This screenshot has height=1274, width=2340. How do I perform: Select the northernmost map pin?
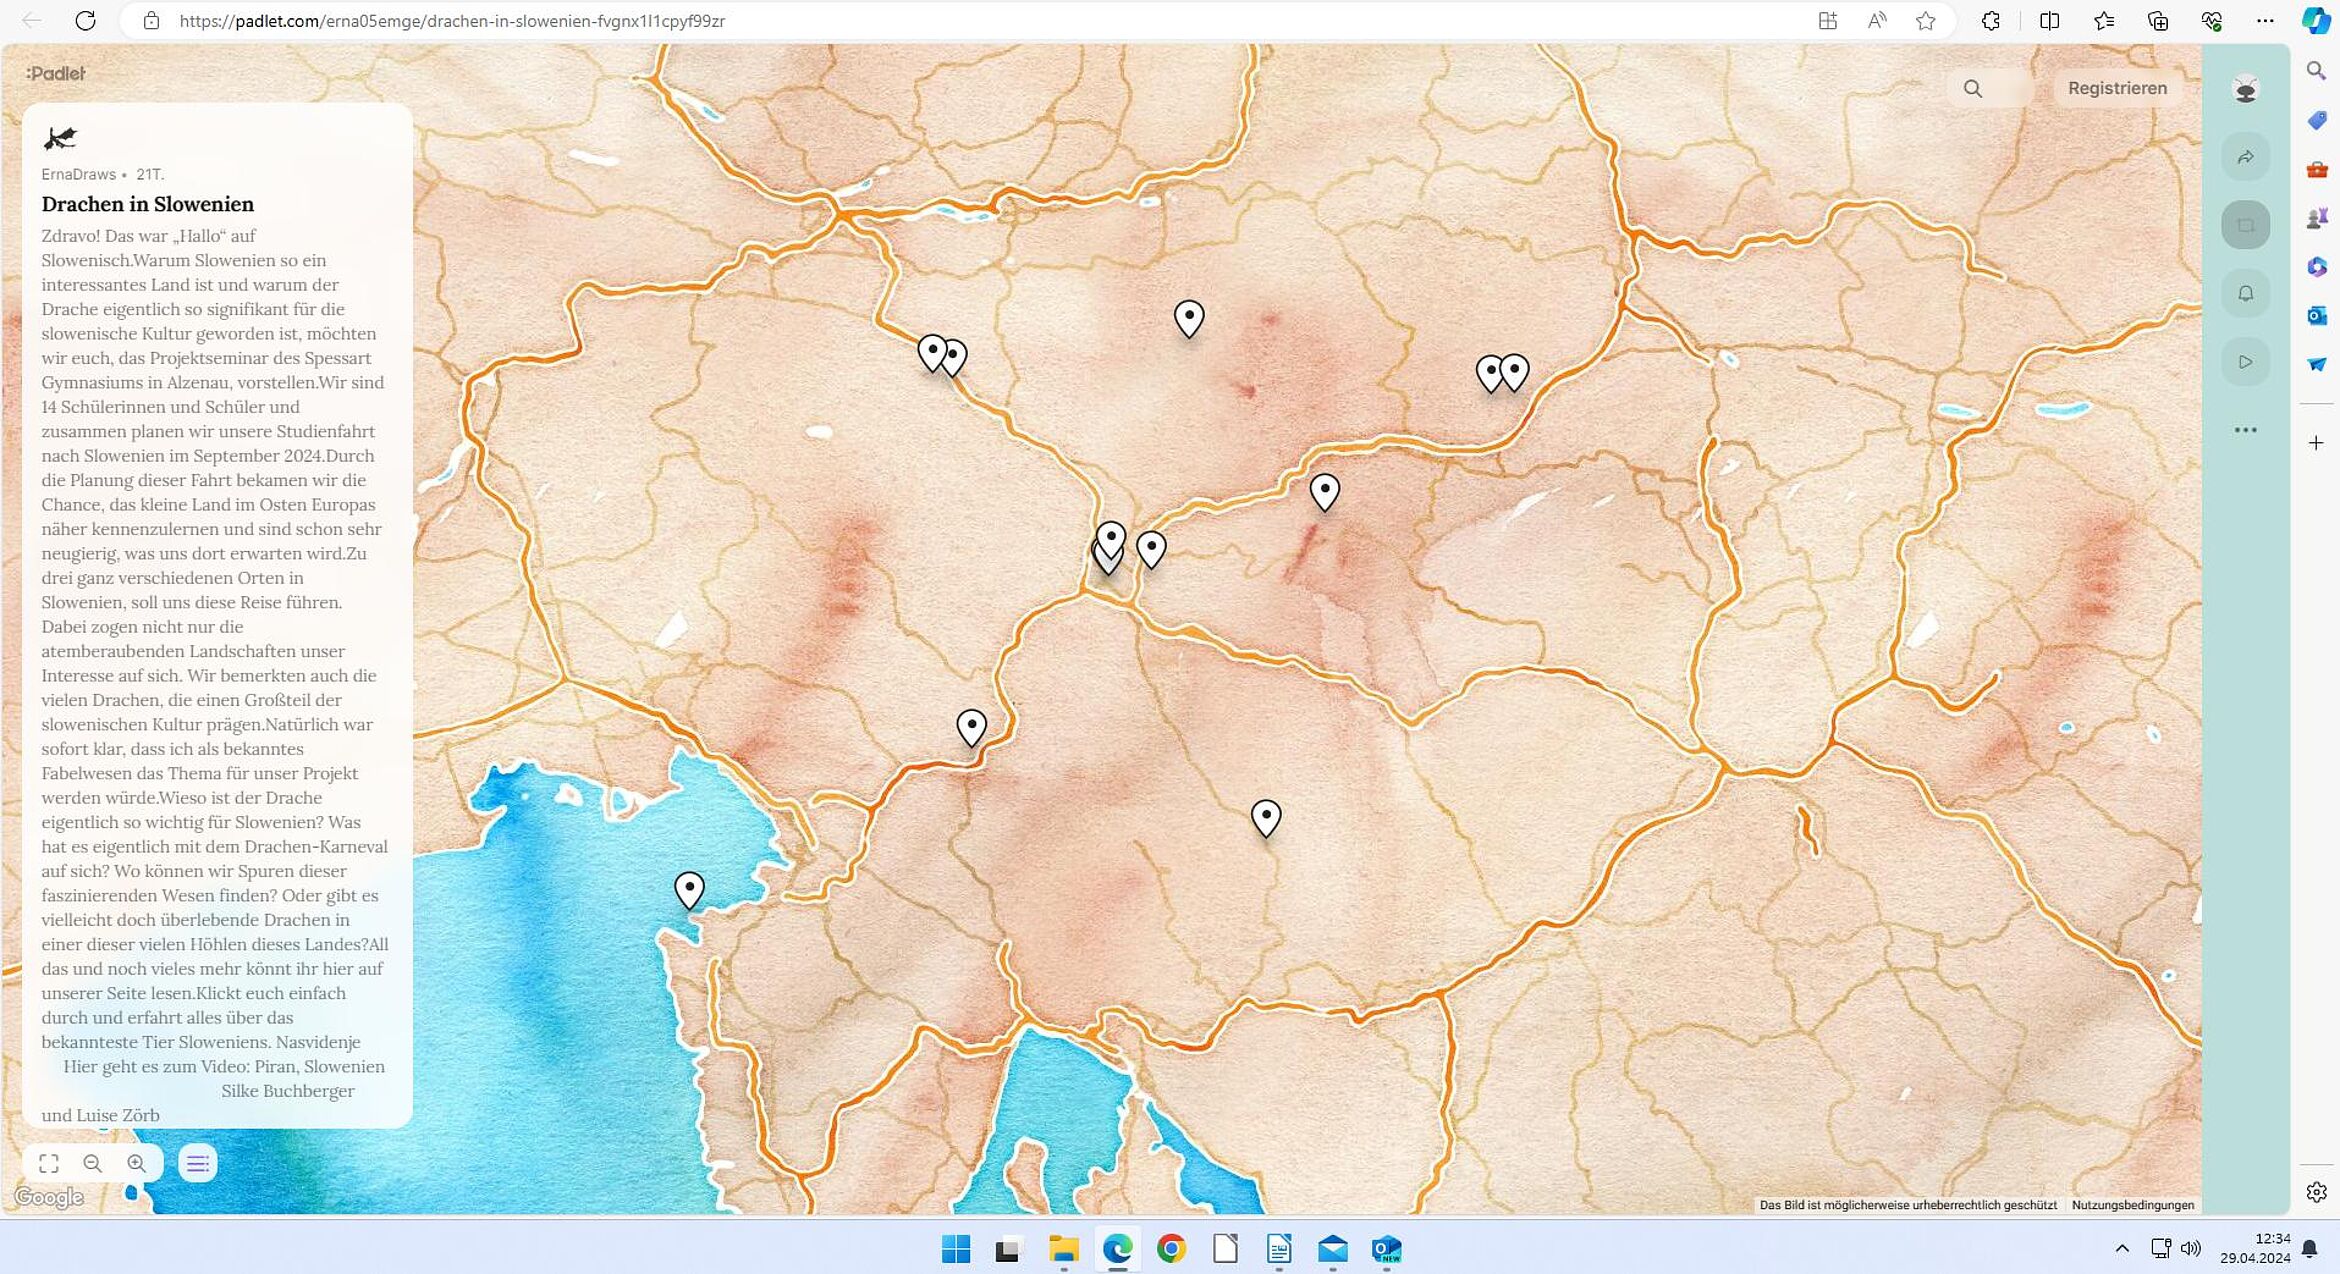coord(1188,317)
